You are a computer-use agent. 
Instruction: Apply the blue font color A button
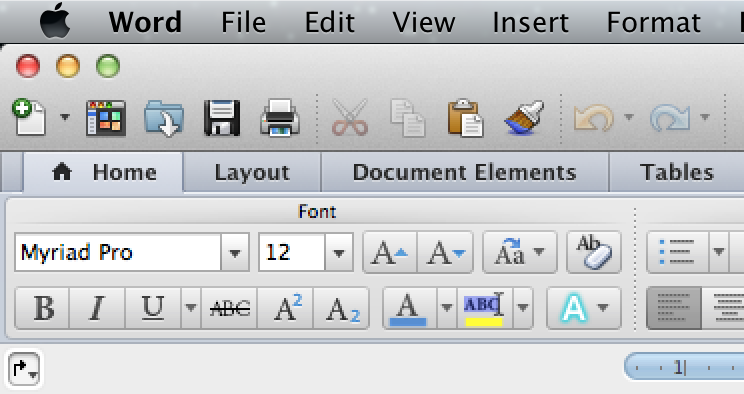pos(409,308)
